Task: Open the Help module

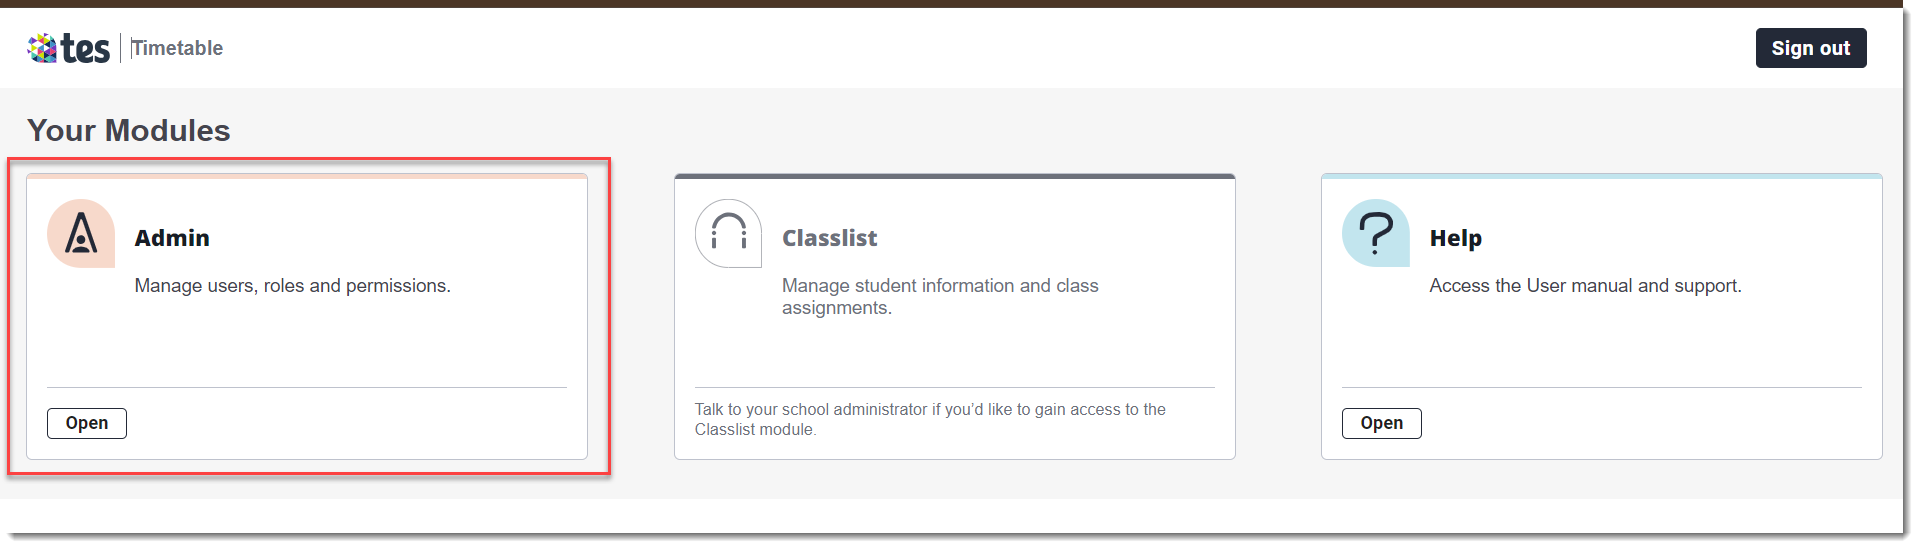Action: pyautogui.click(x=1382, y=423)
